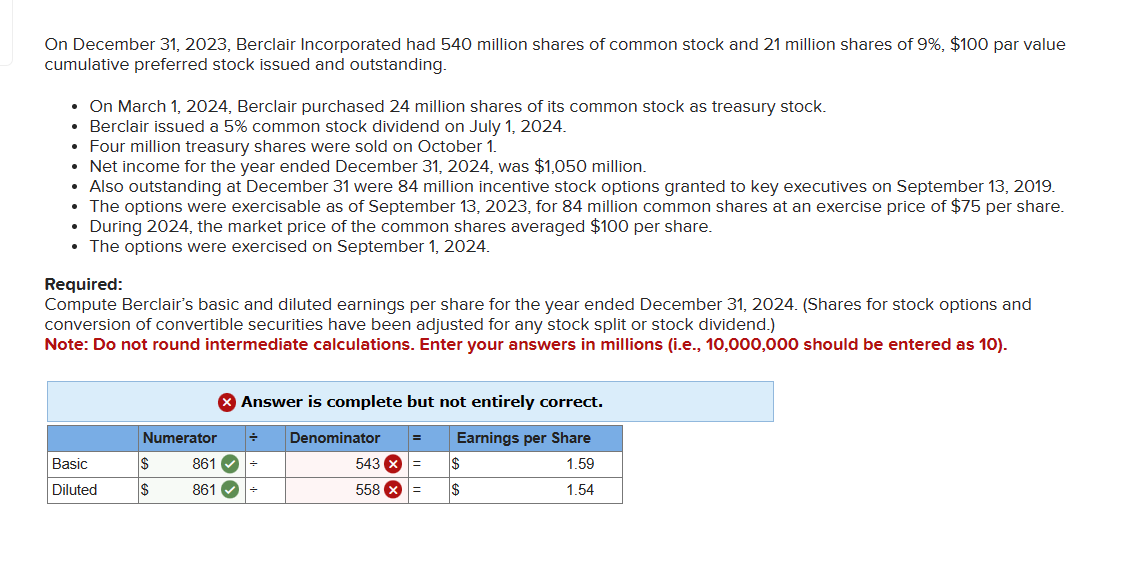Click the equals sign in the Basic row
Image resolution: width=1125 pixels, height=578 pixels.
416,464
